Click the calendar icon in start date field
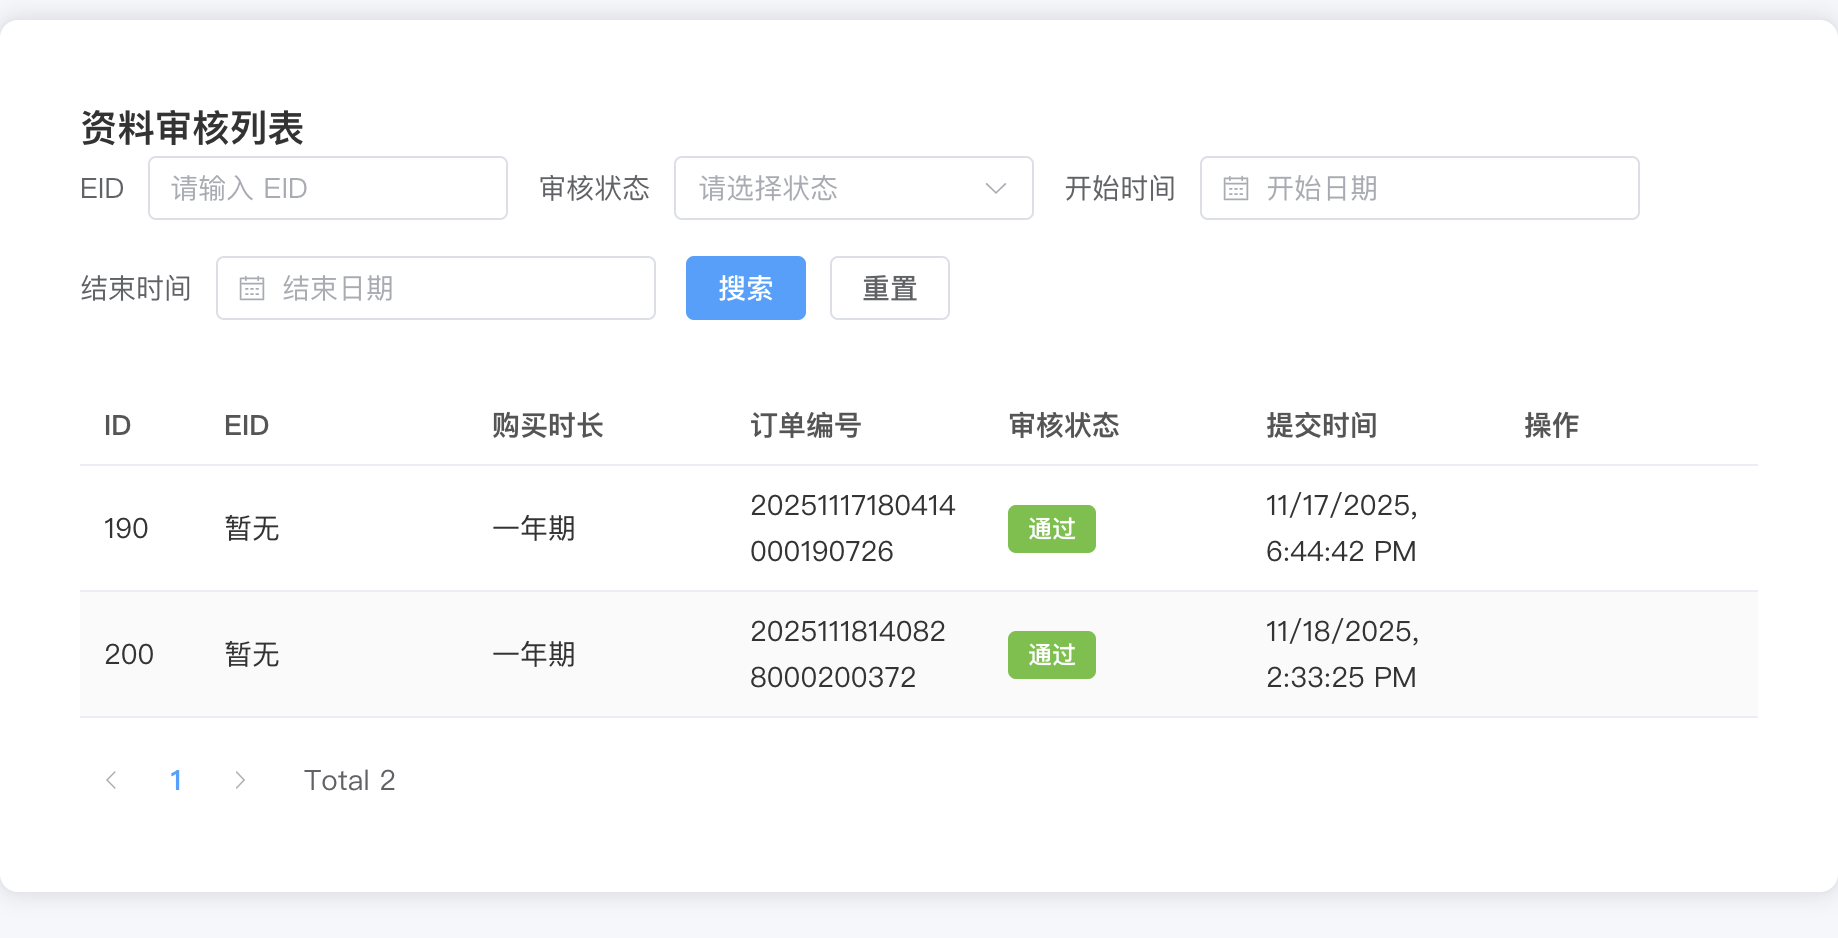The width and height of the screenshot is (1838, 938). (1236, 188)
